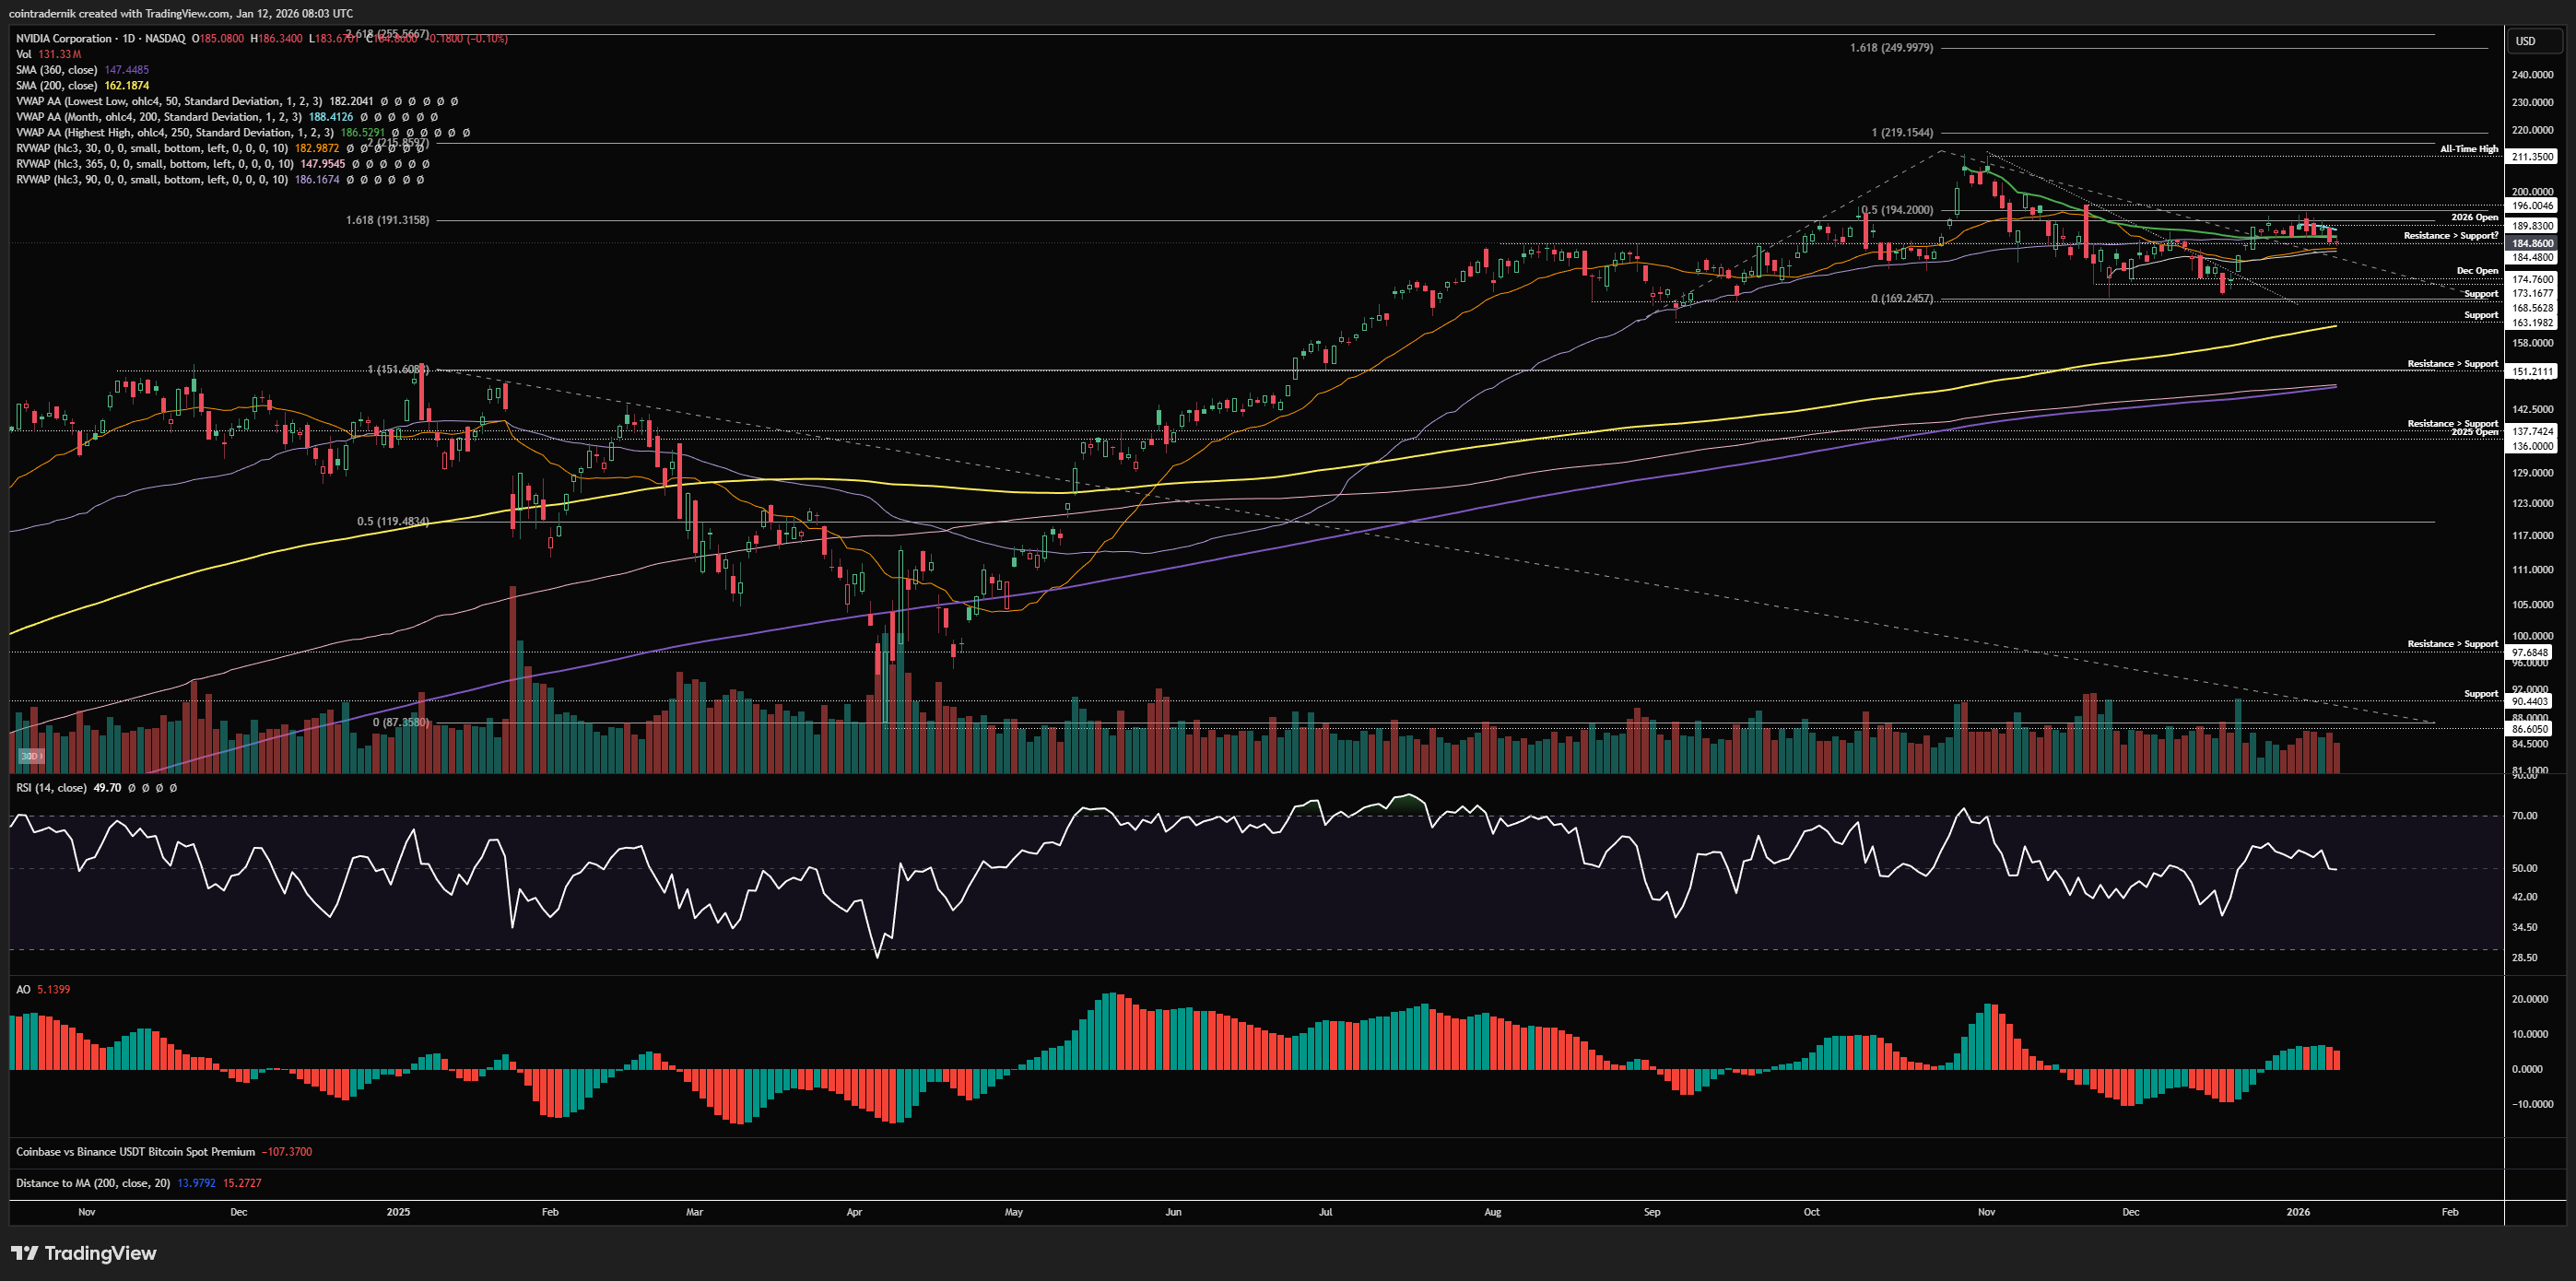This screenshot has height=1281, width=2576.
Task: Click the 2025 year marker on time axis
Action: pos(398,1212)
